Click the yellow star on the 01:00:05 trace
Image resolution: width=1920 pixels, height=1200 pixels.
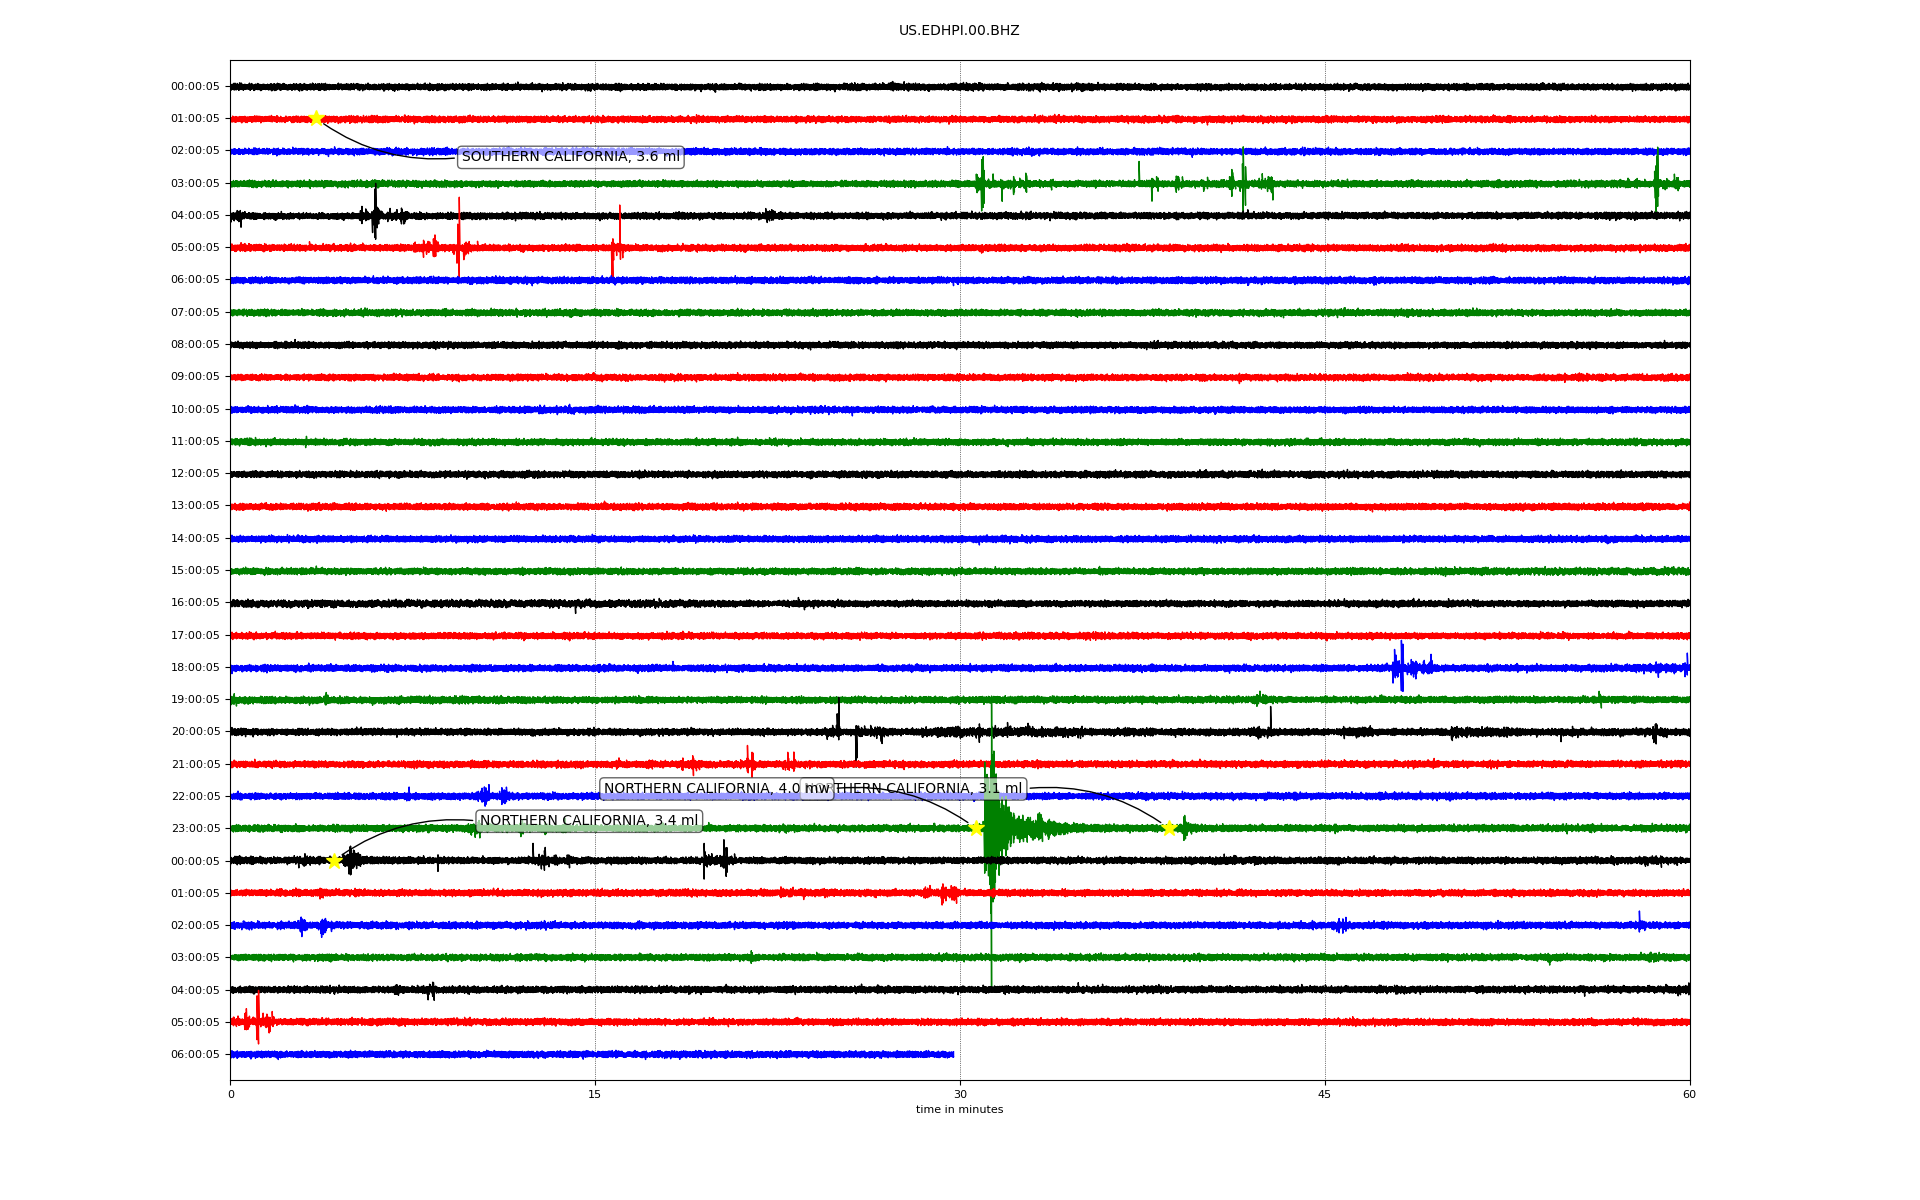point(316,118)
